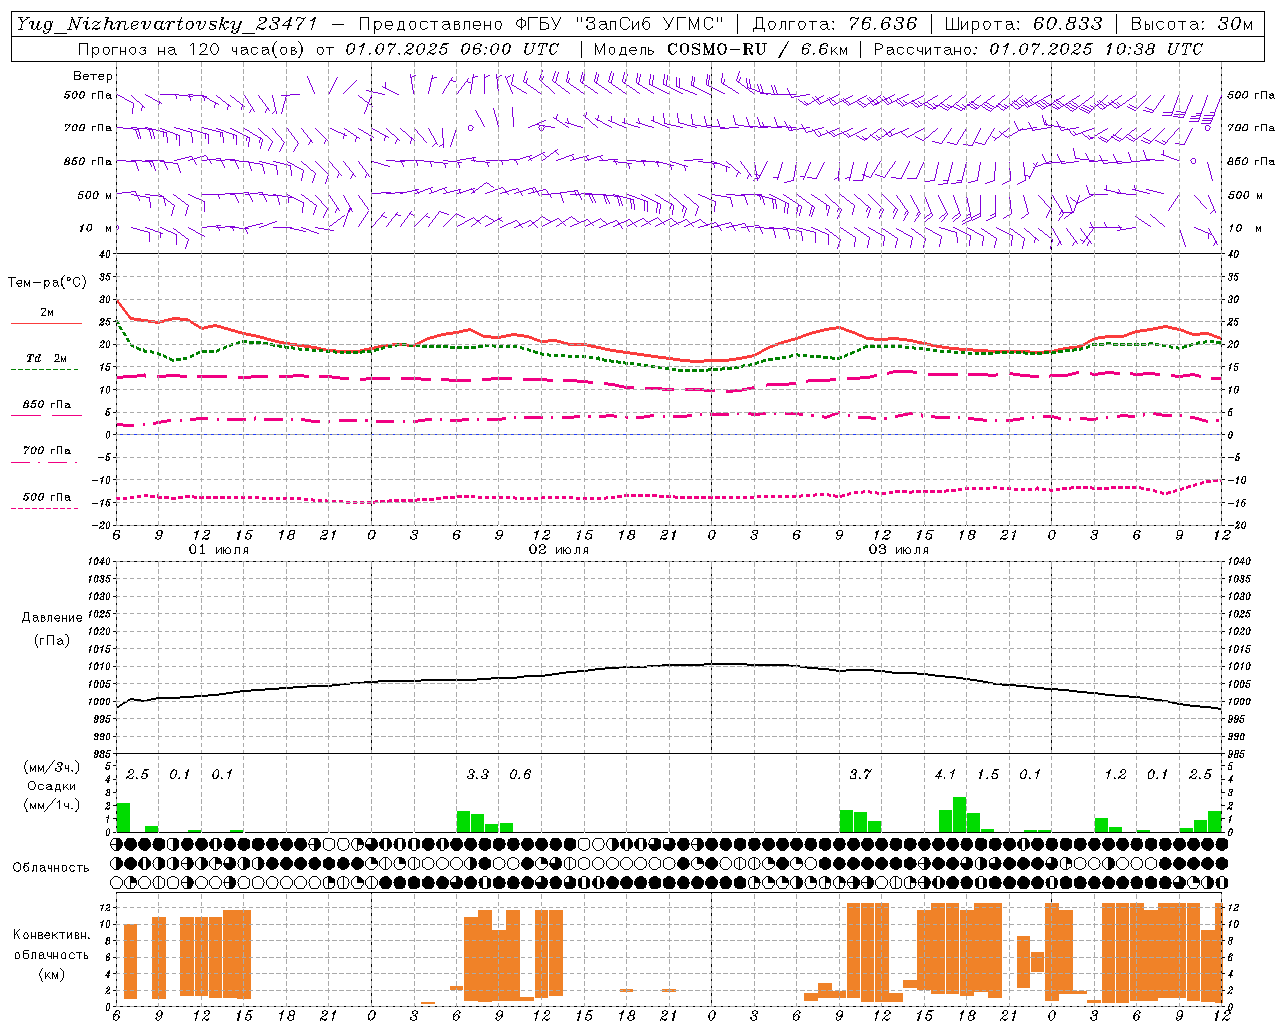Click the 0.6 precipitation total
The image size is (1280, 1024).
point(520,774)
